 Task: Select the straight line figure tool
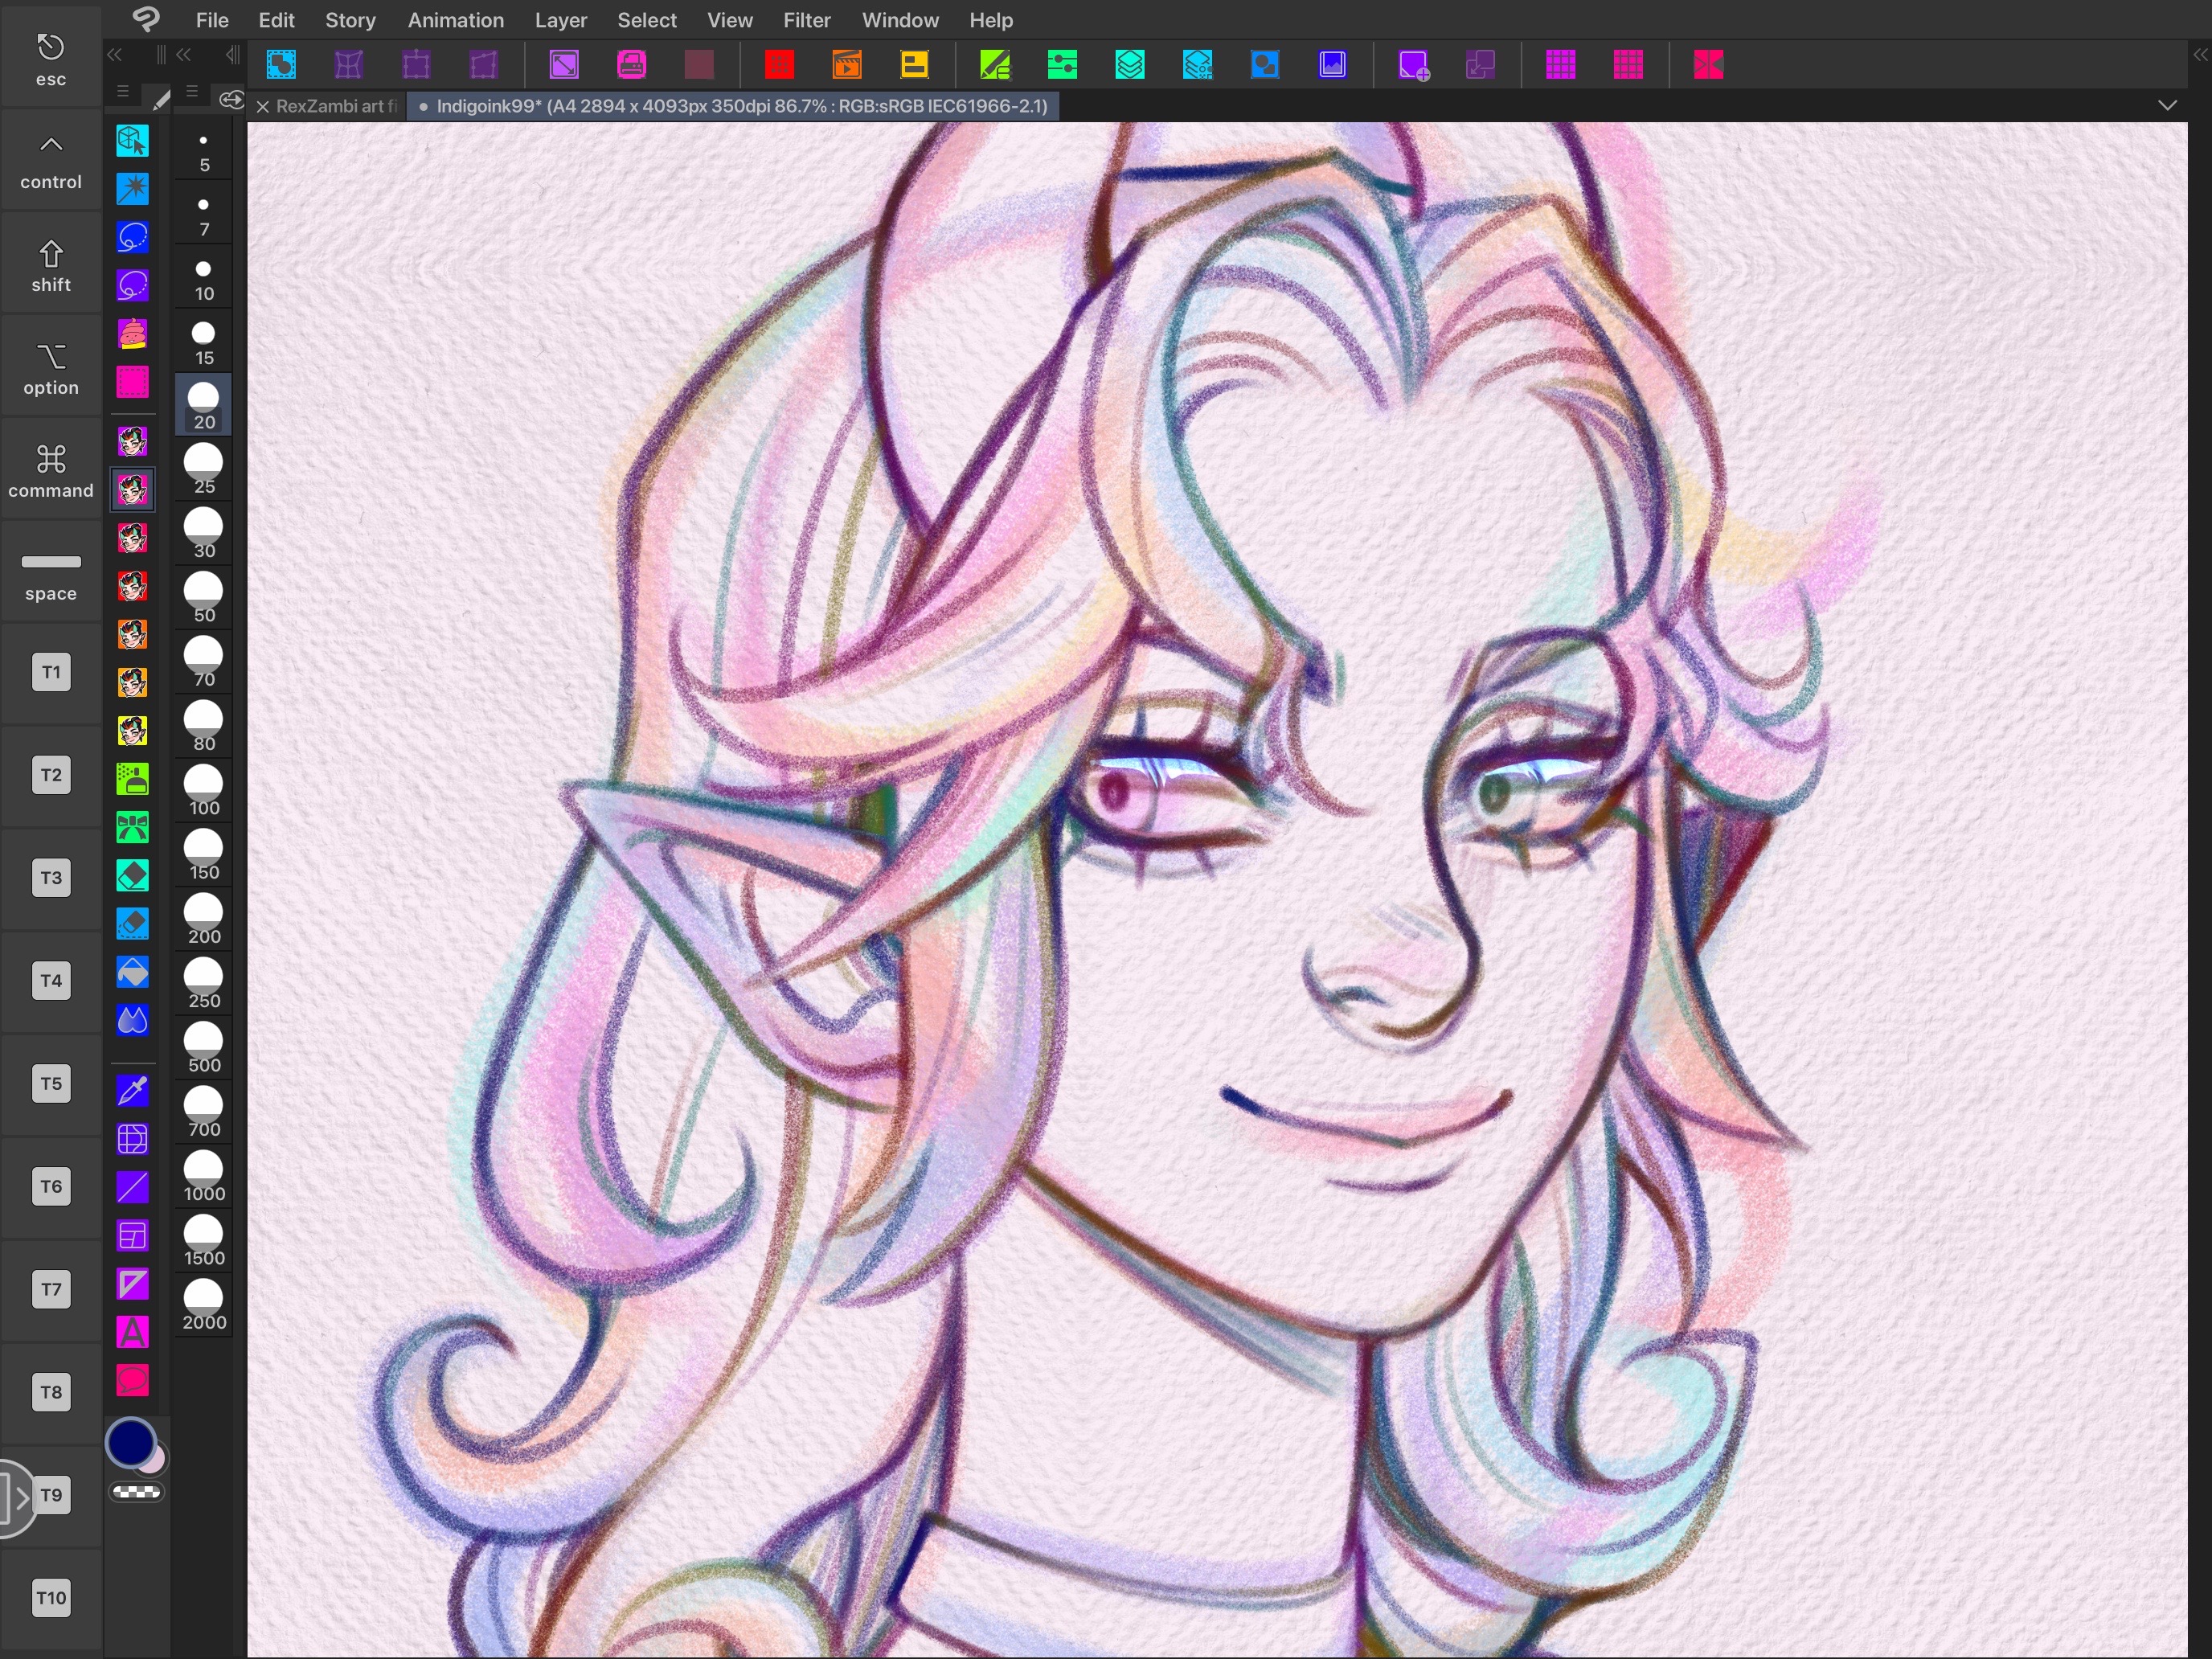tap(132, 1187)
